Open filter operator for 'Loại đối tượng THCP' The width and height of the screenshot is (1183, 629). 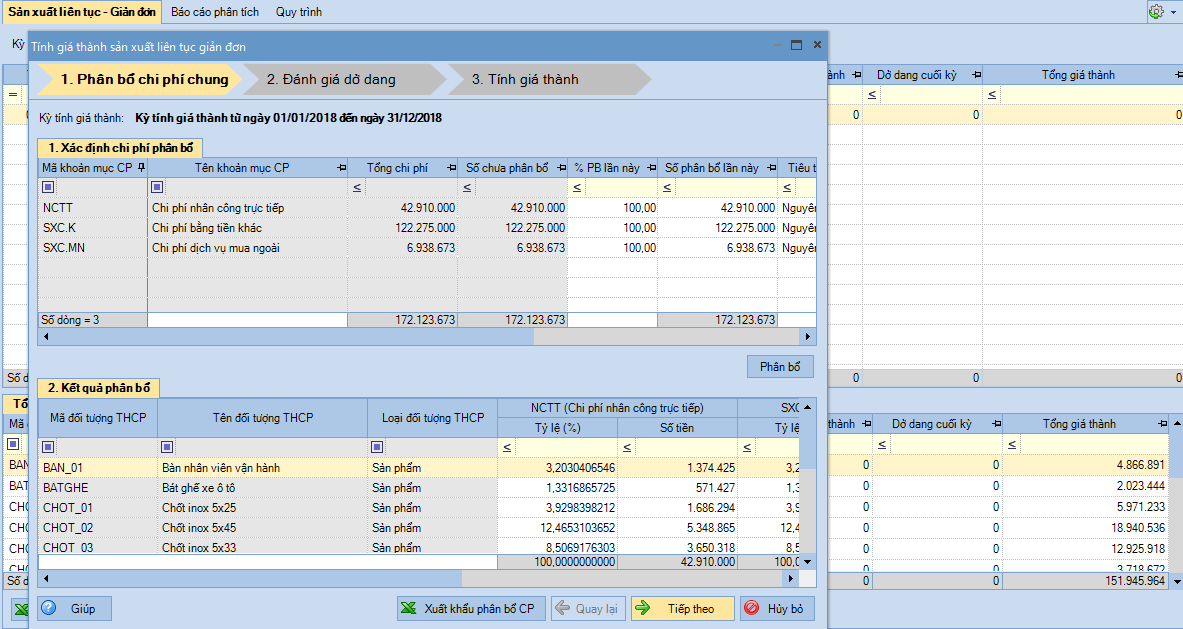pyautogui.click(x=377, y=447)
